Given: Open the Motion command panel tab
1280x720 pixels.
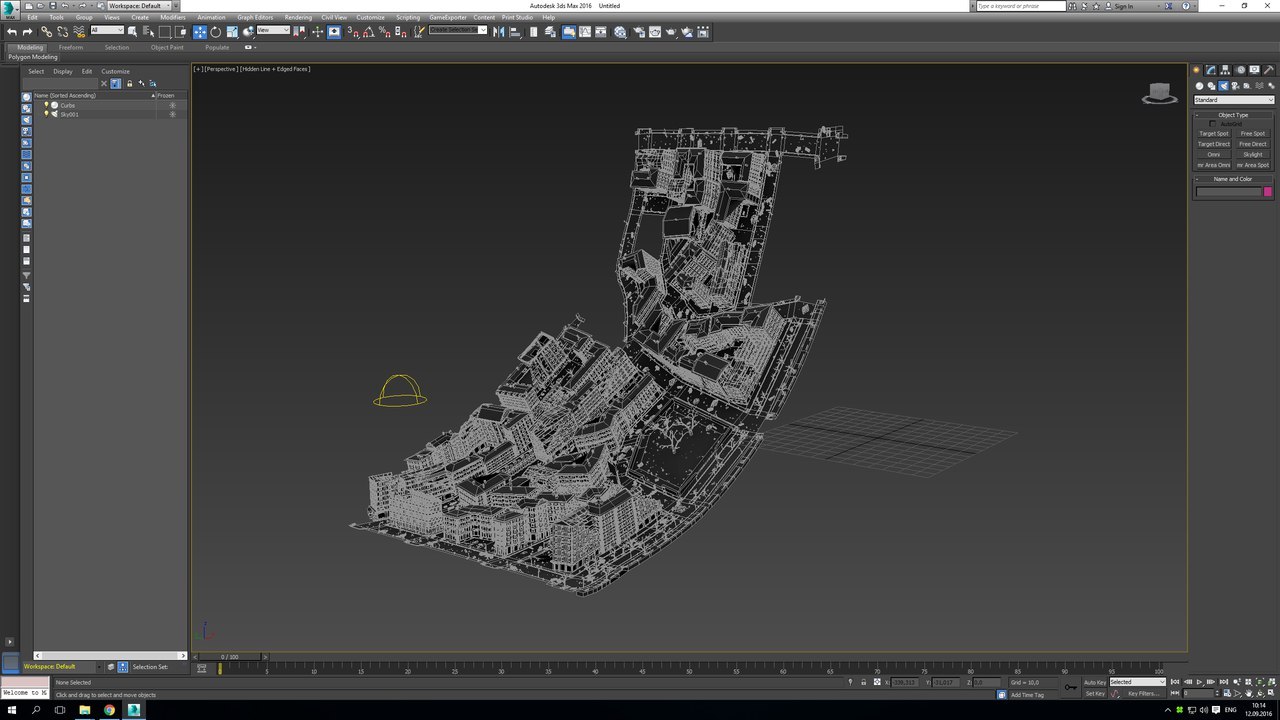Looking at the screenshot, I should pyautogui.click(x=1240, y=70).
